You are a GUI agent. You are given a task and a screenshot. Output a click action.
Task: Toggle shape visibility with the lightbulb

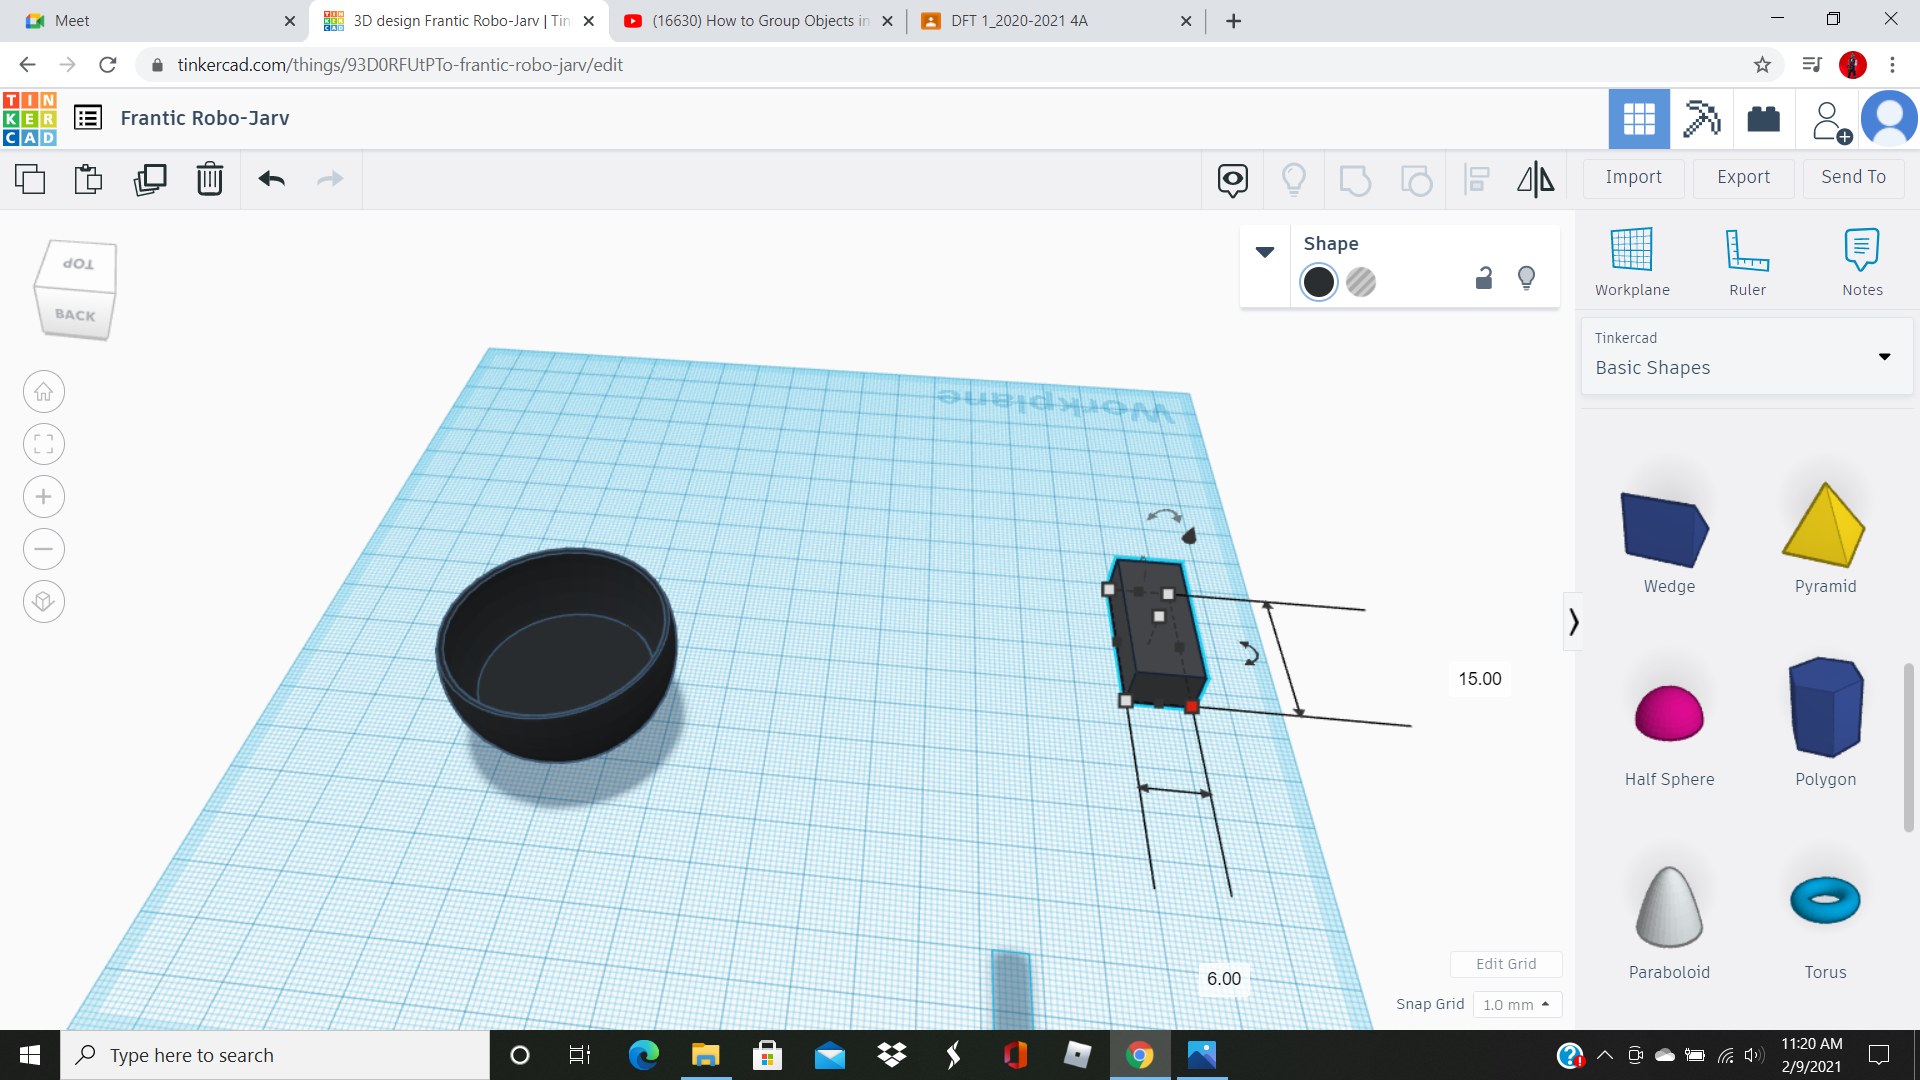1526,278
